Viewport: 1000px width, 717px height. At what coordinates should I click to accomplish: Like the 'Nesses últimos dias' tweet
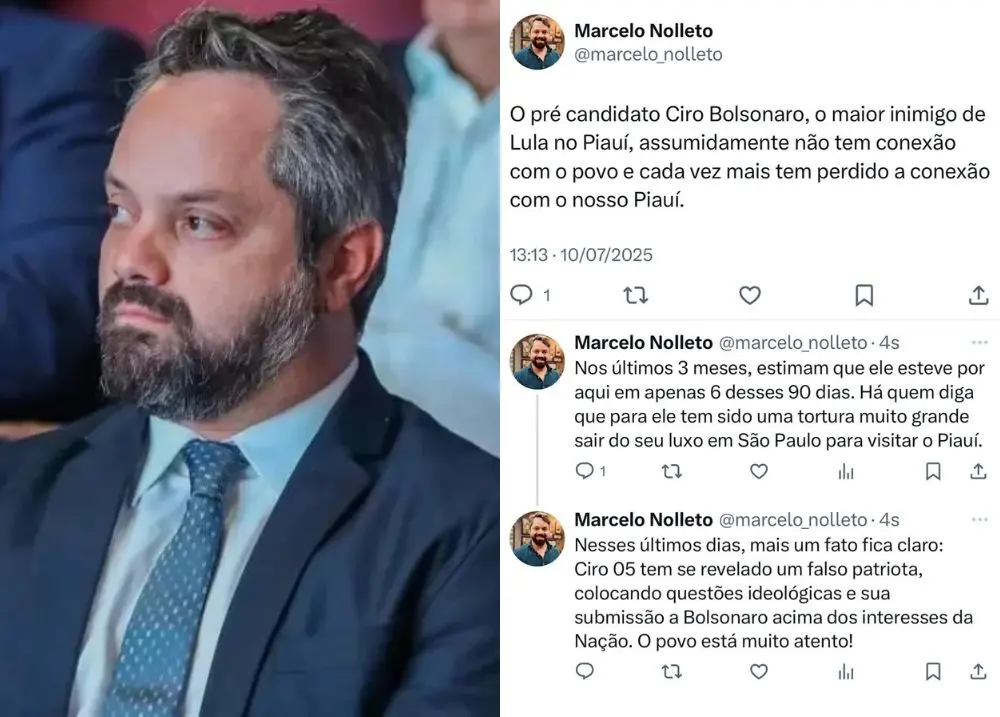(x=758, y=671)
